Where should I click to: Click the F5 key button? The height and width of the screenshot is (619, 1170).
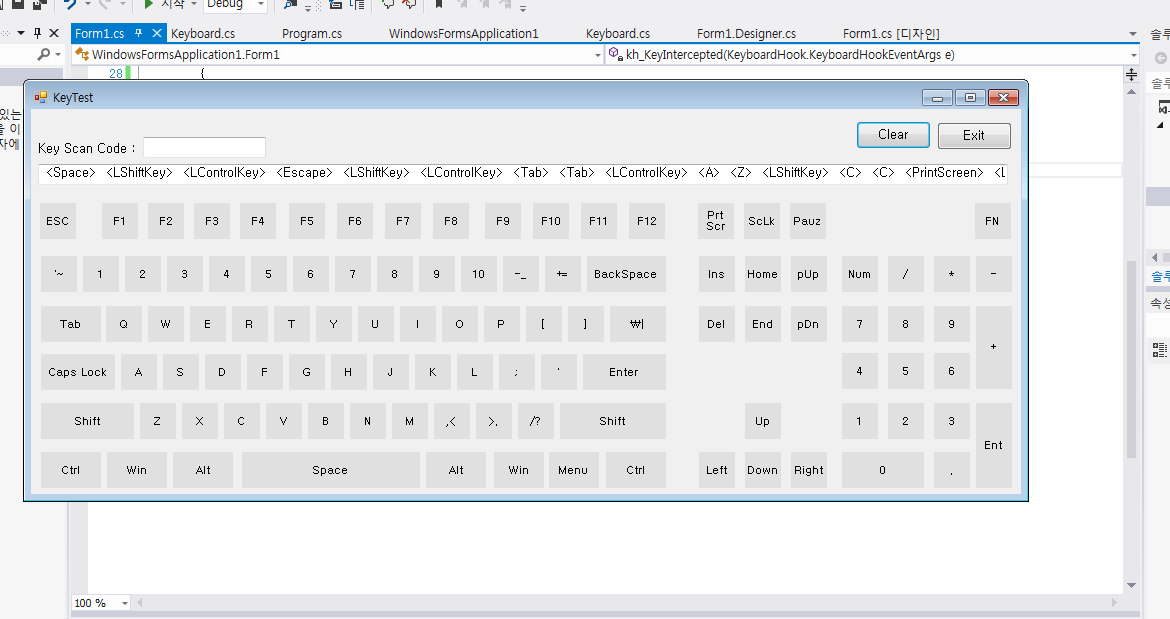tap(307, 221)
